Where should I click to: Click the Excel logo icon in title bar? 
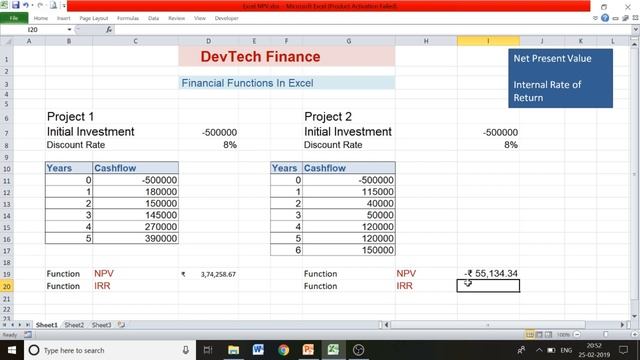[x=4, y=5]
